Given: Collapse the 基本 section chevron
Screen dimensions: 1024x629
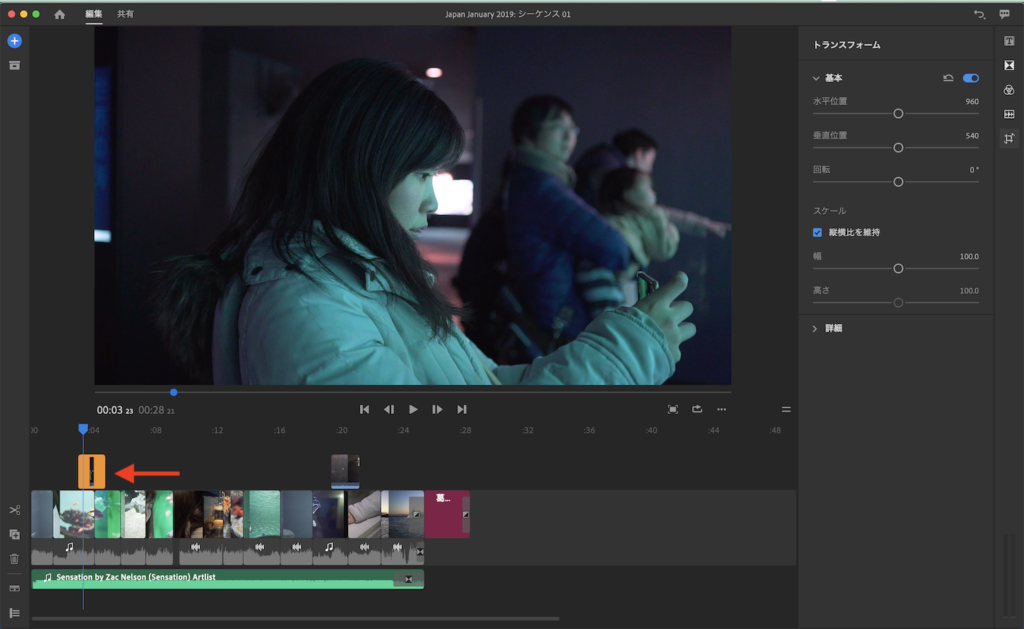Looking at the screenshot, I should coord(815,78).
